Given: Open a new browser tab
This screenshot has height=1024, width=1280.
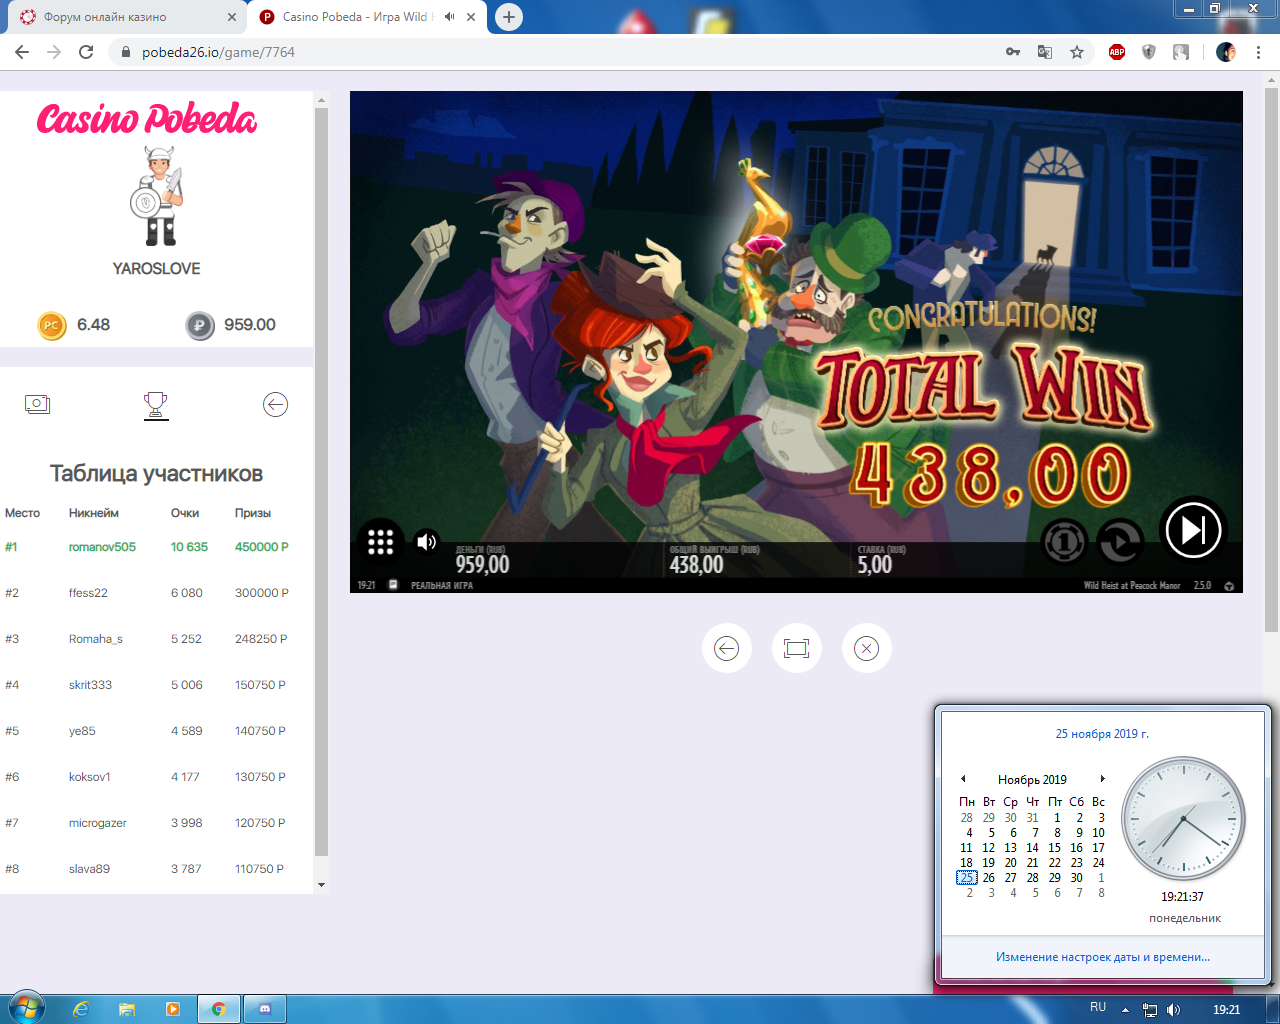Looking at the screenshot, I should coord(509,17).
